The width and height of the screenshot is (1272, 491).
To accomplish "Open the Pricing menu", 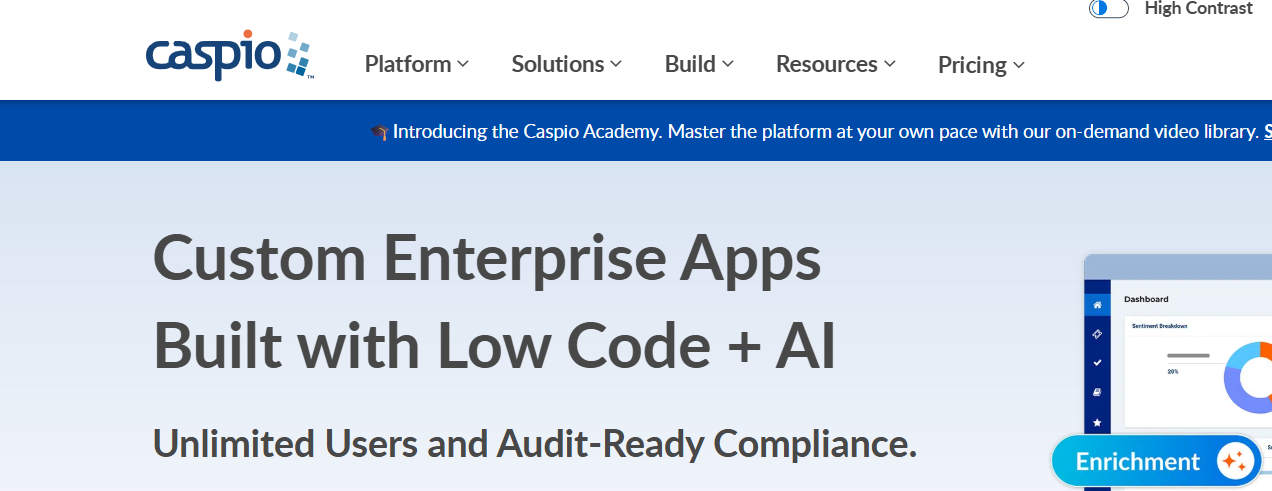I will tap(981, 65).
